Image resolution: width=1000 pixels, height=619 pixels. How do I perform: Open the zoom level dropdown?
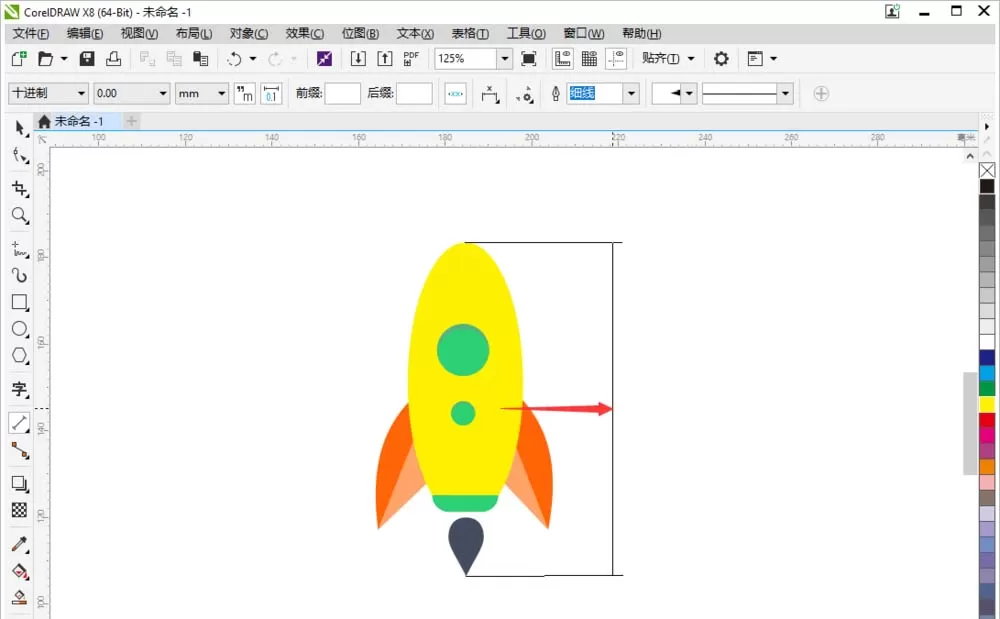point(504,59)
